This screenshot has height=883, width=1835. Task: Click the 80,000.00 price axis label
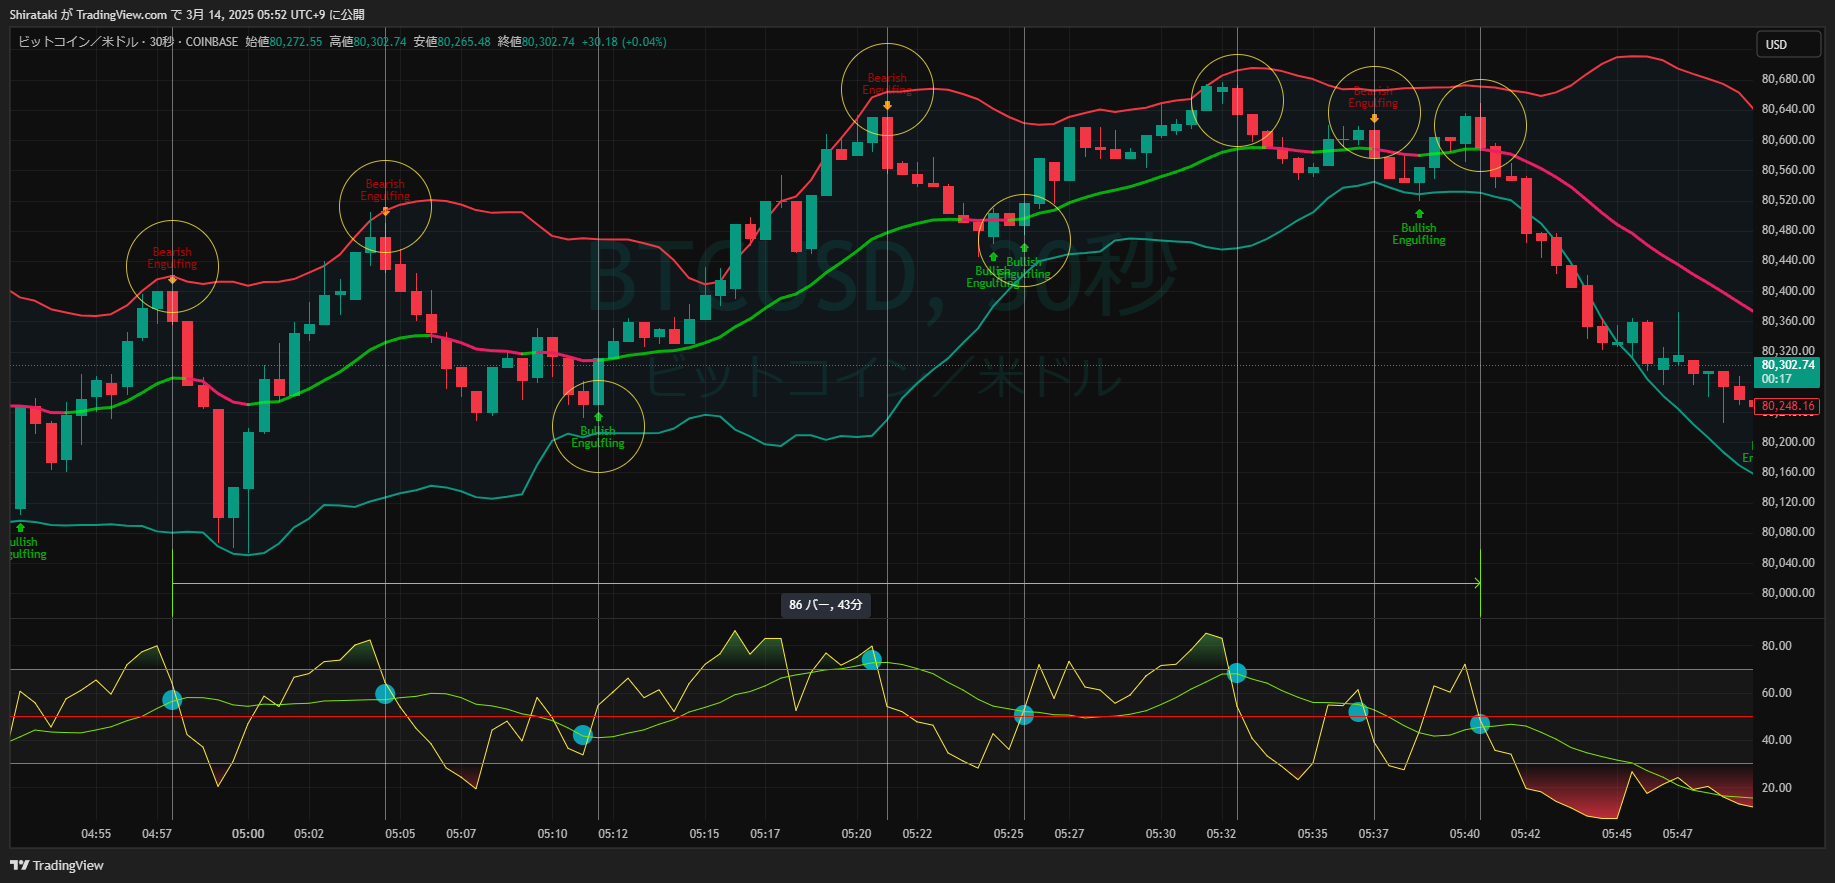[x=1787, y=593]
